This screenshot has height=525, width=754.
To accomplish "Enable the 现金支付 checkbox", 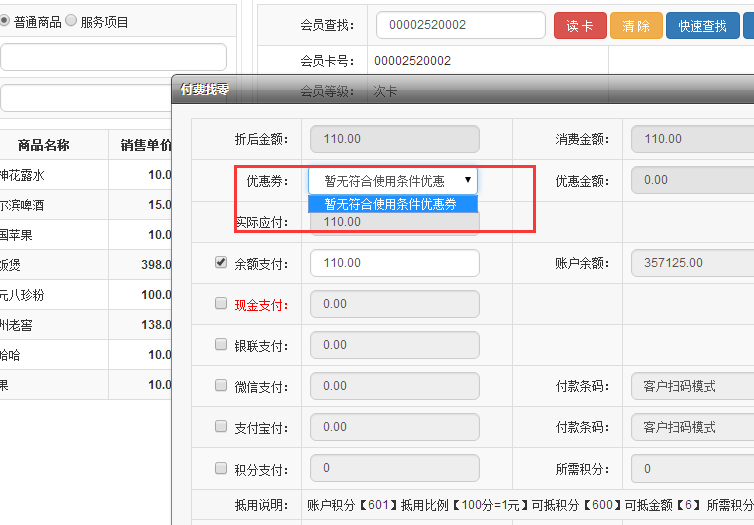I will (221, 304).
